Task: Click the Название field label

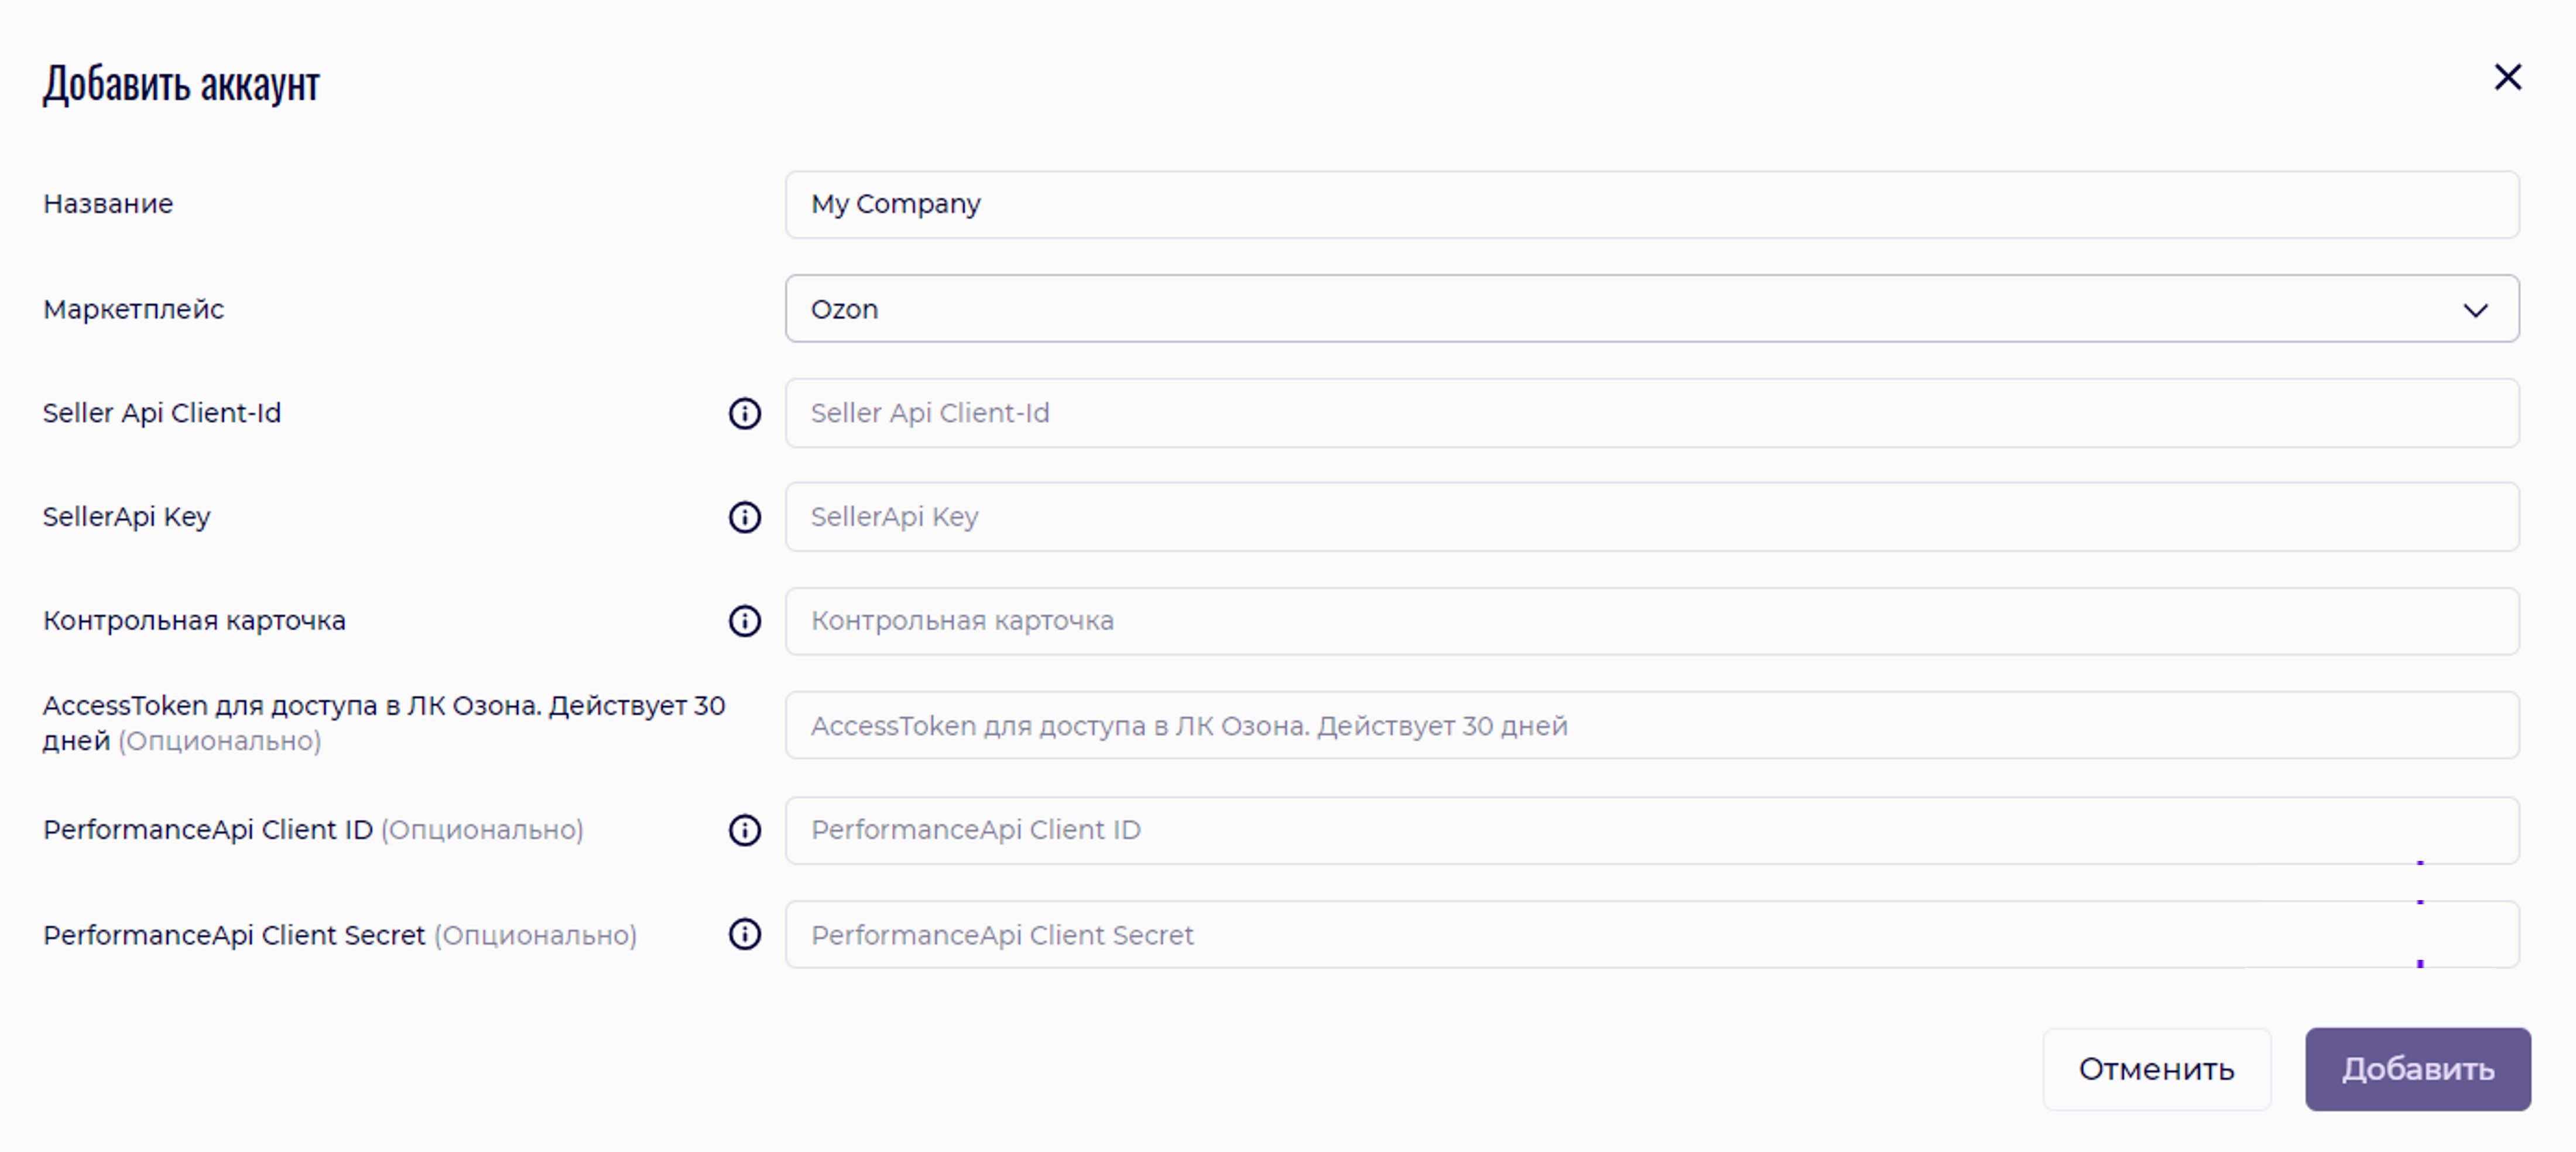Action: [108, 204]
